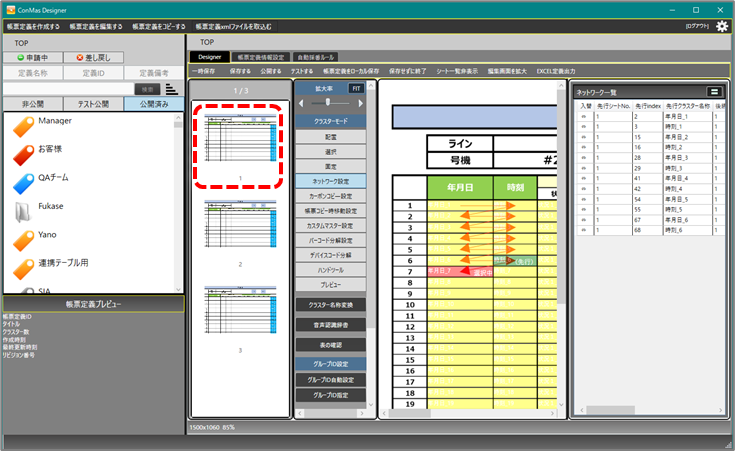Click the 一時保存 toolbar button
Image resolution: width=735 pixels, height=451 pixels.
tap(204, 72)
